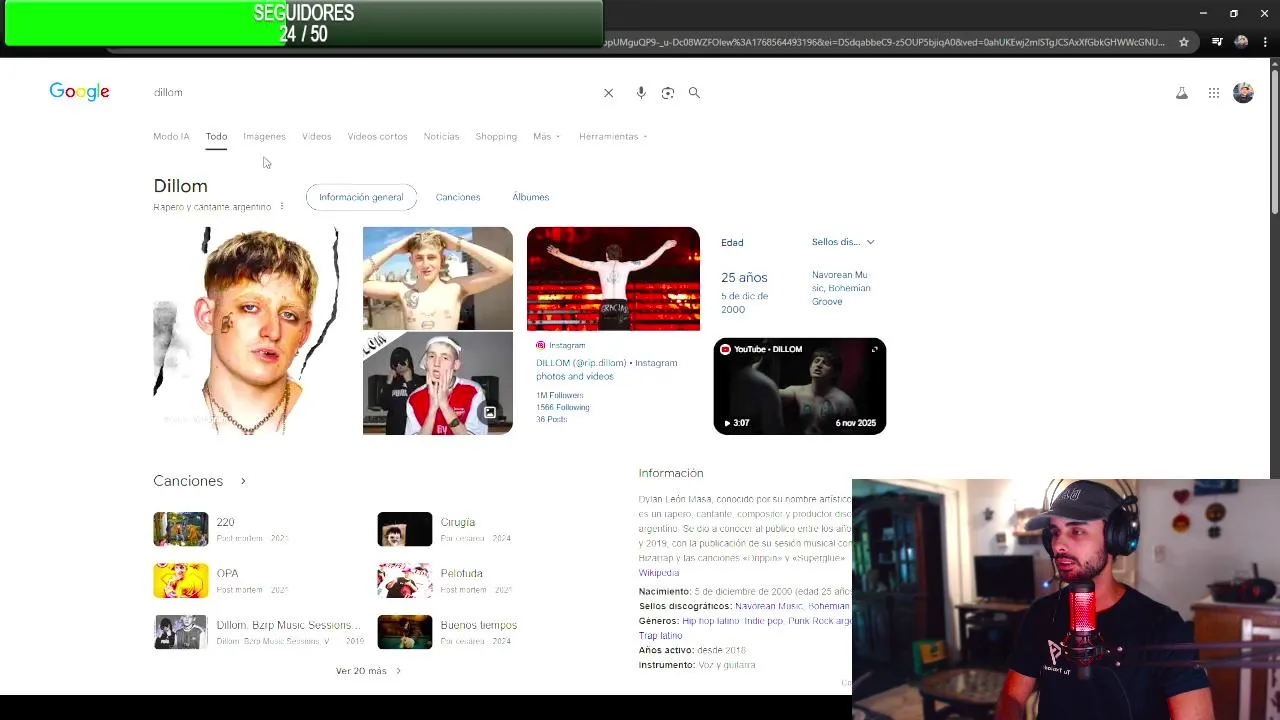Screen dimensions: 1280x720
Task: Open the Trap latino genre link
Action: point(661,635)
